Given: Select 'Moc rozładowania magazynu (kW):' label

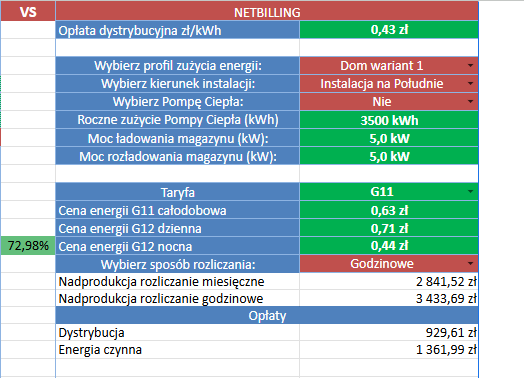Looking at the screenshot, I should click(177, 156).
